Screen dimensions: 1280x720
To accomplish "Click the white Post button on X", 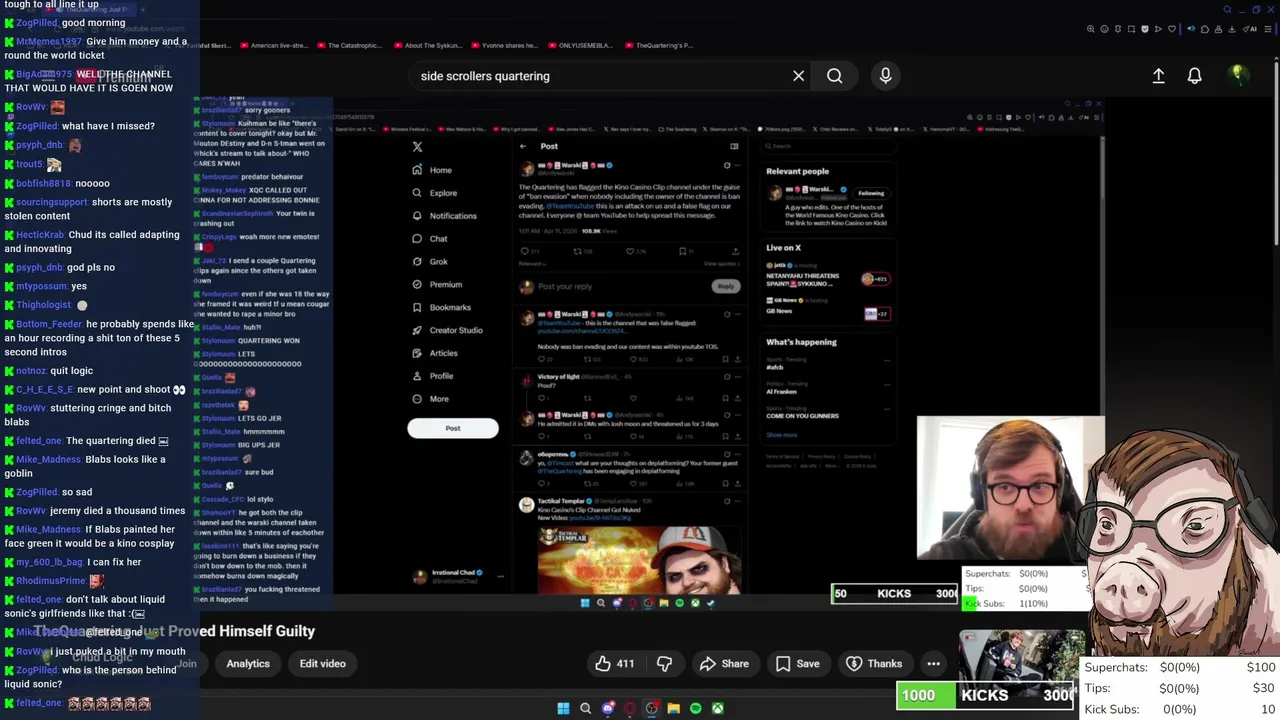I will coord(453,428).
